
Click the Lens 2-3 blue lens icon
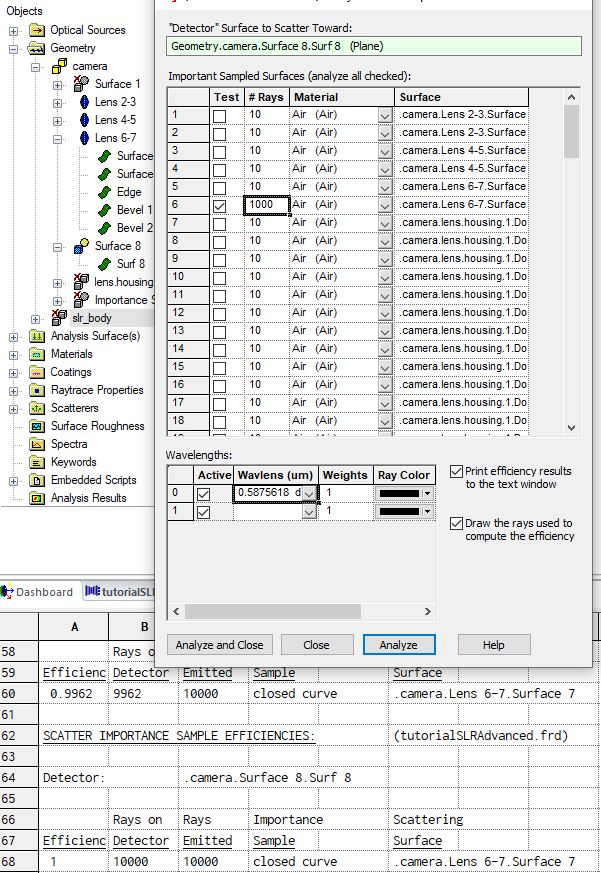point(84,102)
